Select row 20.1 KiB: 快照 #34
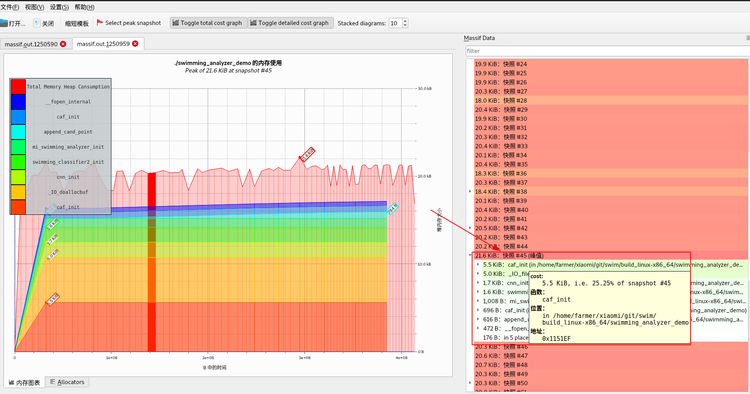The height and width of the screenshot is (394, 750). click(x=610, y=155)
